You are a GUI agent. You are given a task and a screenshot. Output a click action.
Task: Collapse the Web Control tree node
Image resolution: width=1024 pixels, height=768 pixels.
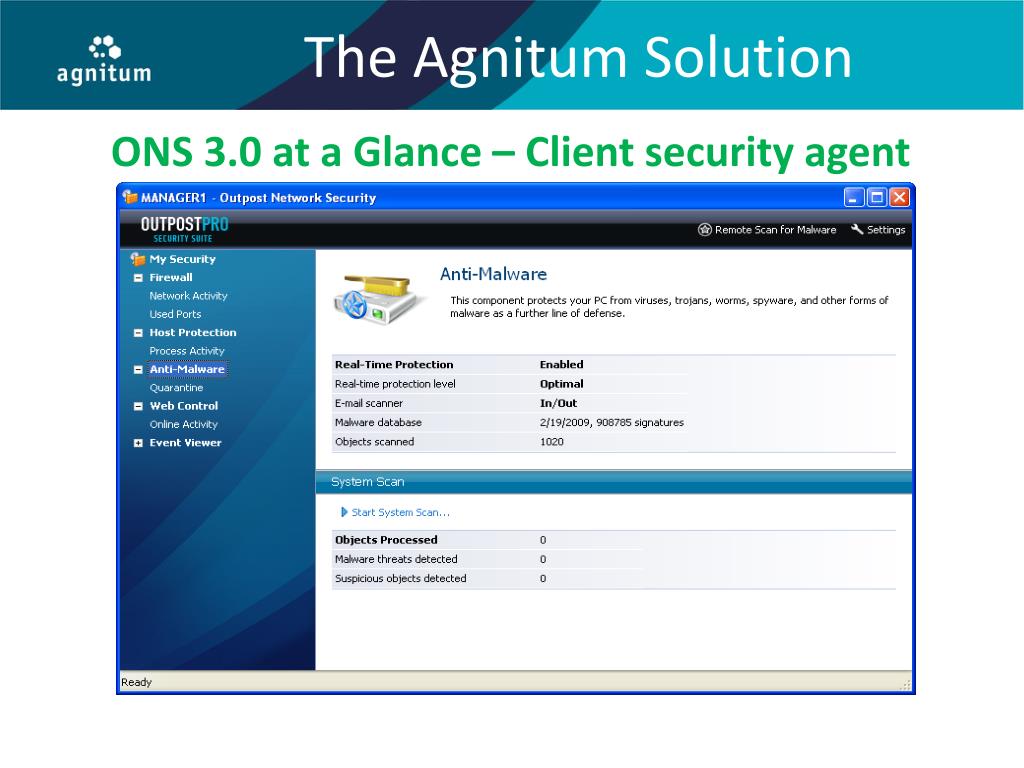138,406
